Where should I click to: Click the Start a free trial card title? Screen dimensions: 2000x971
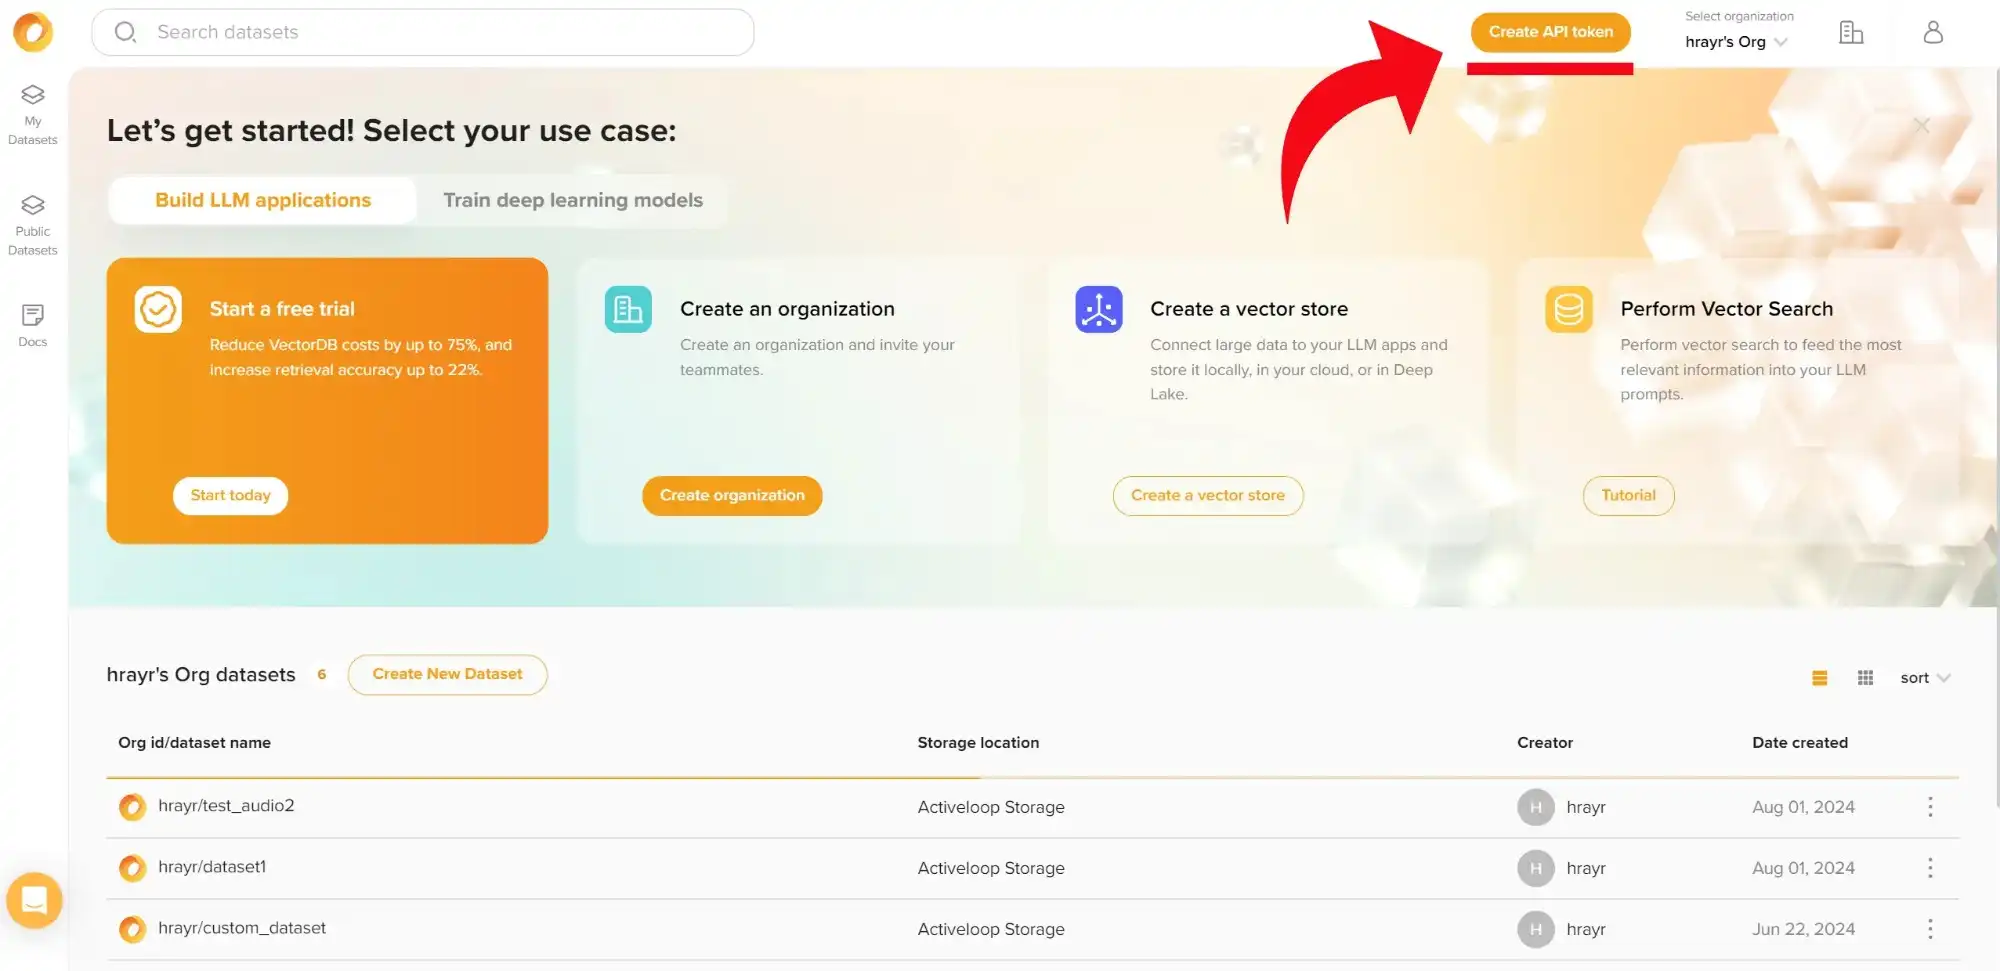point(282,309)
